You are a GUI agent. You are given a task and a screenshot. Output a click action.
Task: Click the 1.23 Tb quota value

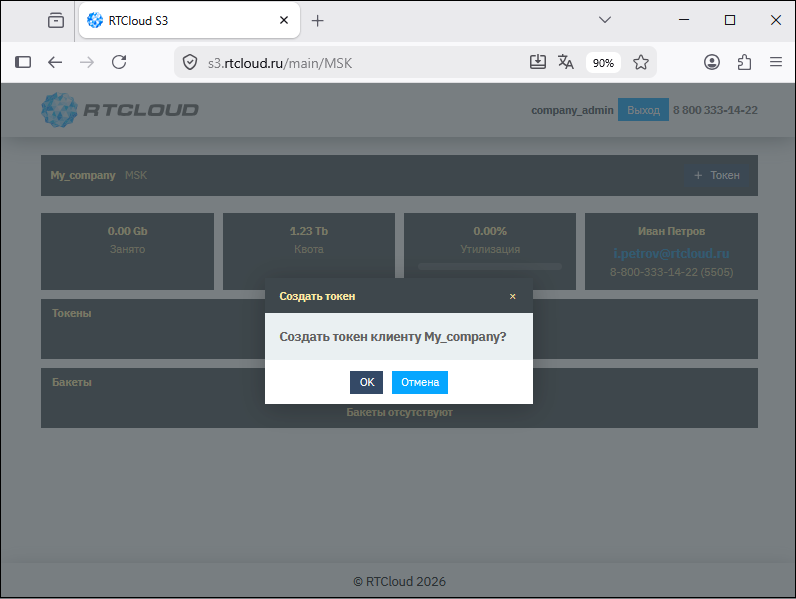coord(309,231)
